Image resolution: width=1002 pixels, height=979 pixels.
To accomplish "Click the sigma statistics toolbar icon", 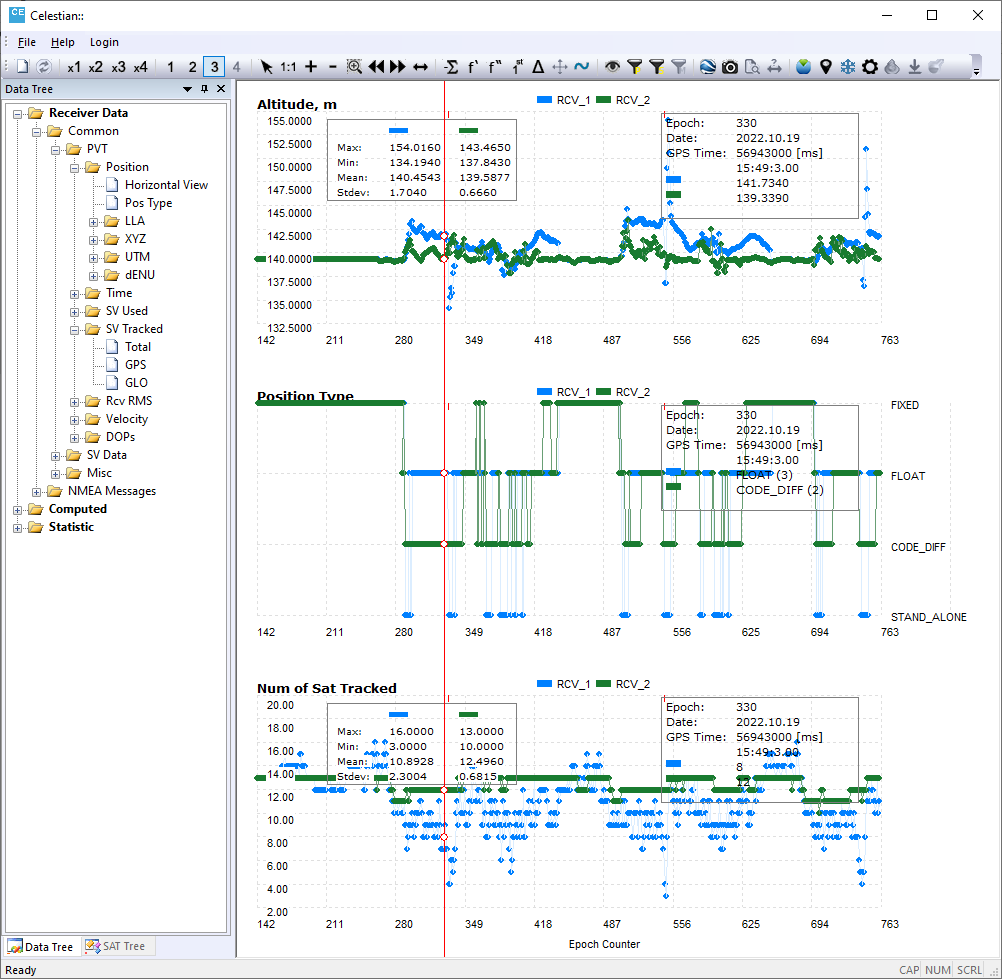I will coord(451,67).
